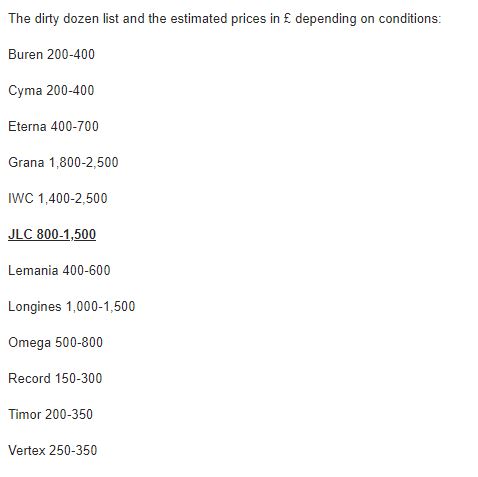Viewport: 478px width, 477px height.
Task: Select the IWC 1,400-2,500 line
Action: [58, 198]
